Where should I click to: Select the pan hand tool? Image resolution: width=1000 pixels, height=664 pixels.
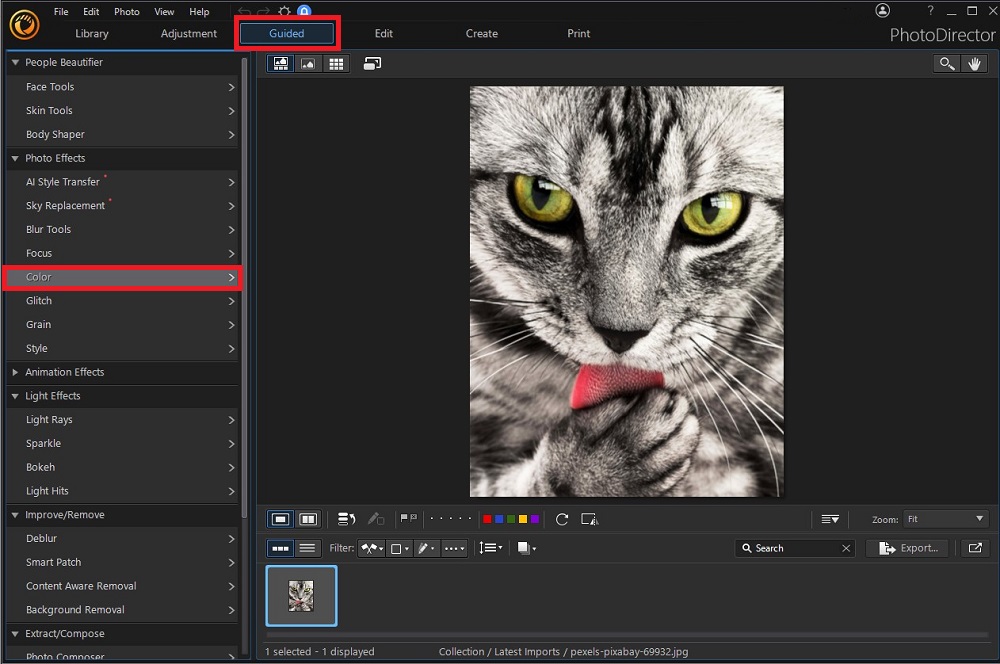[x=975, y=63]
